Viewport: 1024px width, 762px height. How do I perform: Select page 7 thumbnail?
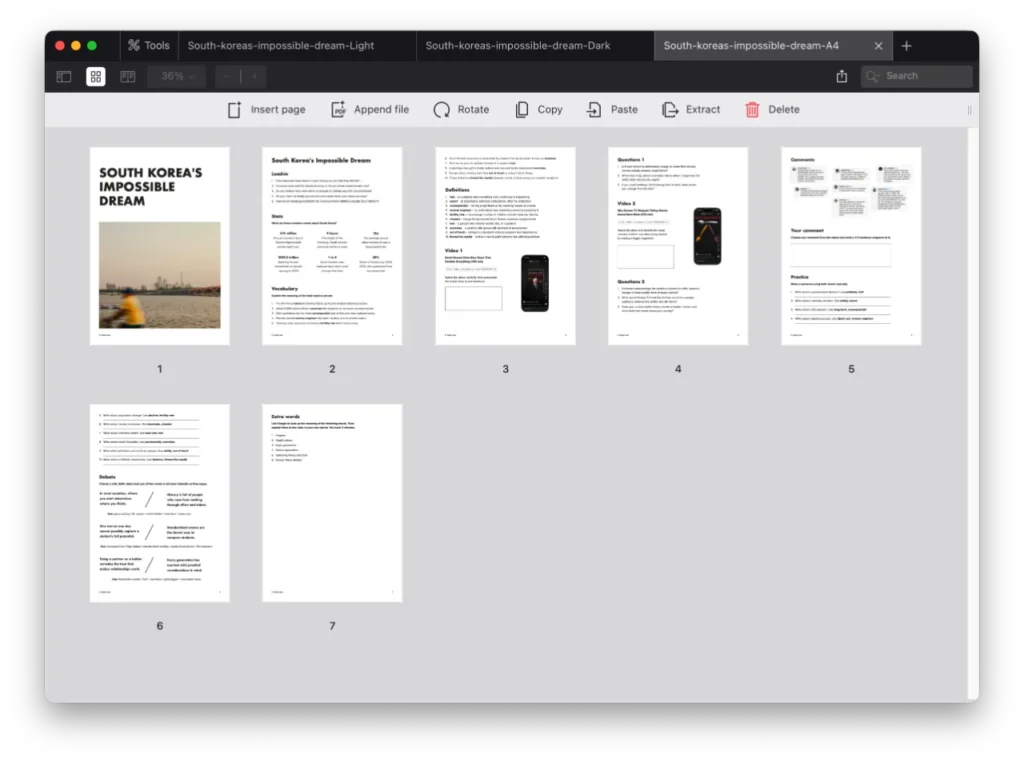tap(332, 503)
